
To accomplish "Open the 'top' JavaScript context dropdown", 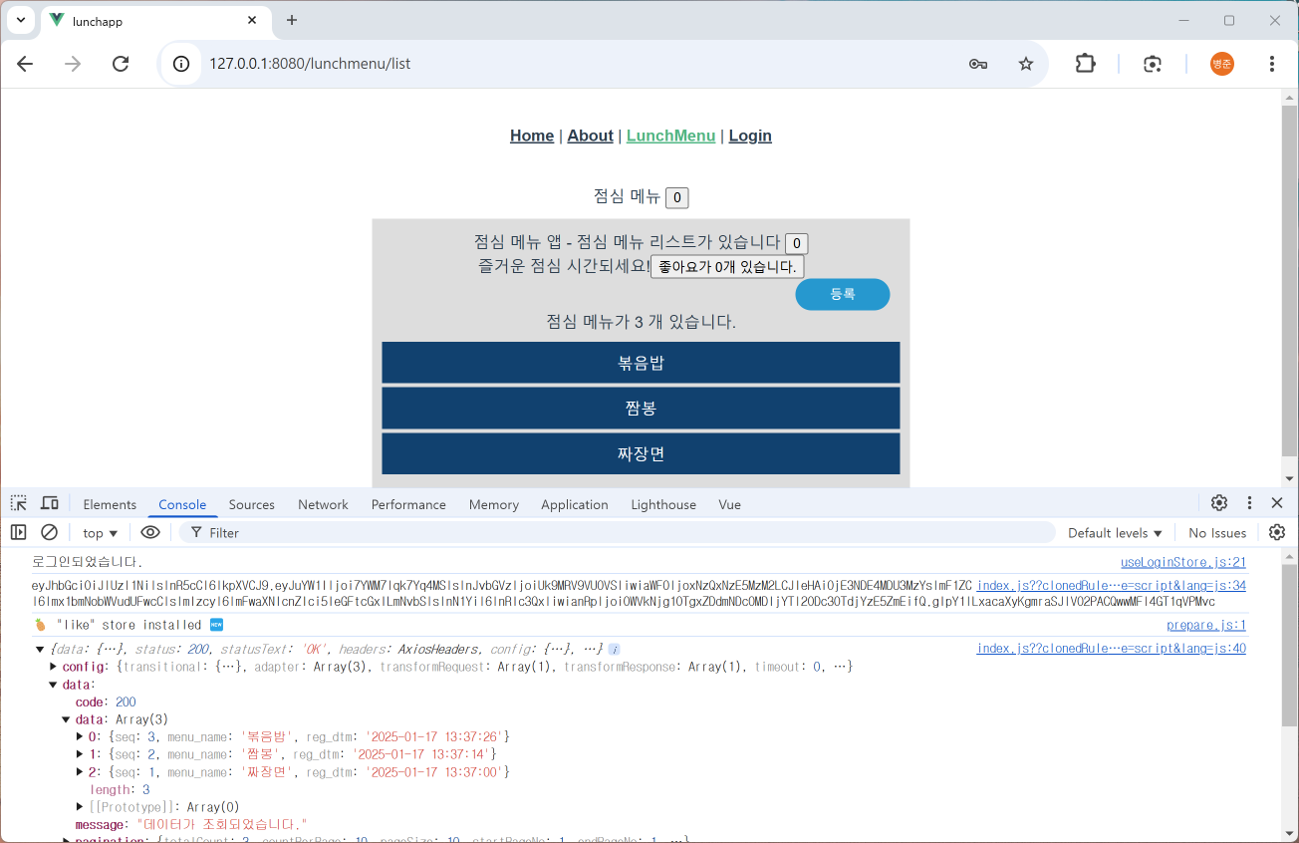I will tap(100, 533).
